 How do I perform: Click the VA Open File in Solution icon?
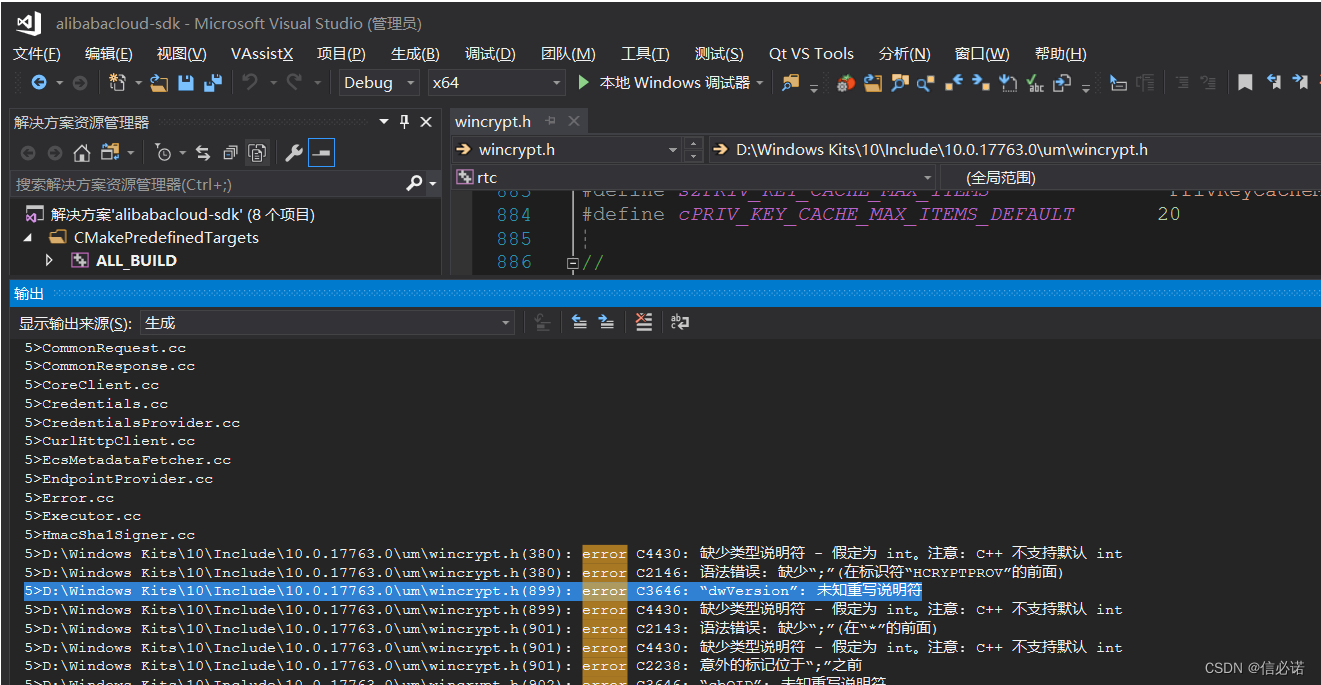(873, 83)
